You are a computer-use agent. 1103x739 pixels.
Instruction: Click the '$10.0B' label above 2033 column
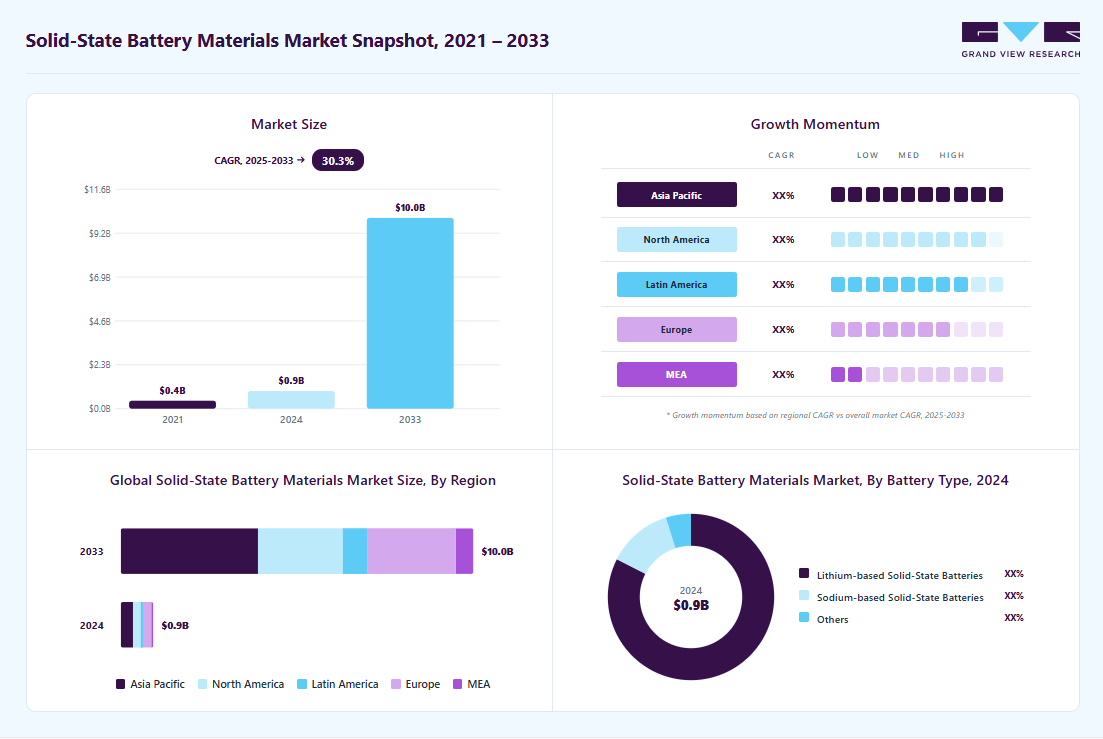click(x=410, y=207)
